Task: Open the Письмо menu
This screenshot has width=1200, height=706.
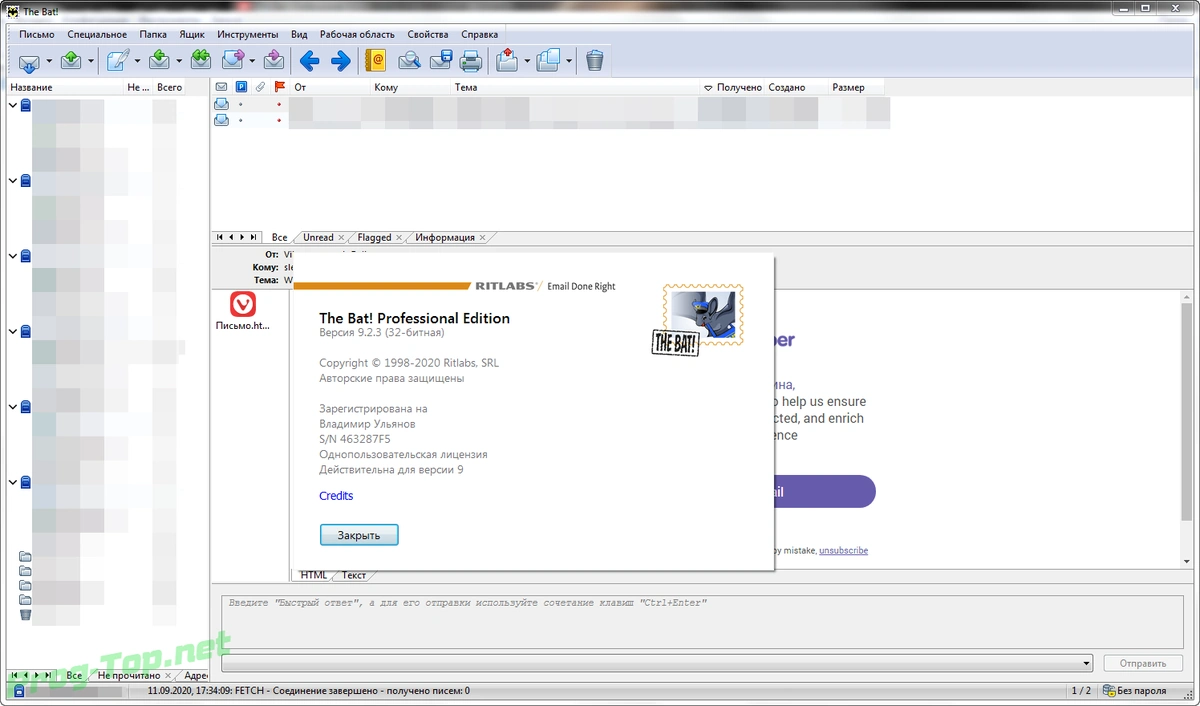Action: tap(37, 34)
